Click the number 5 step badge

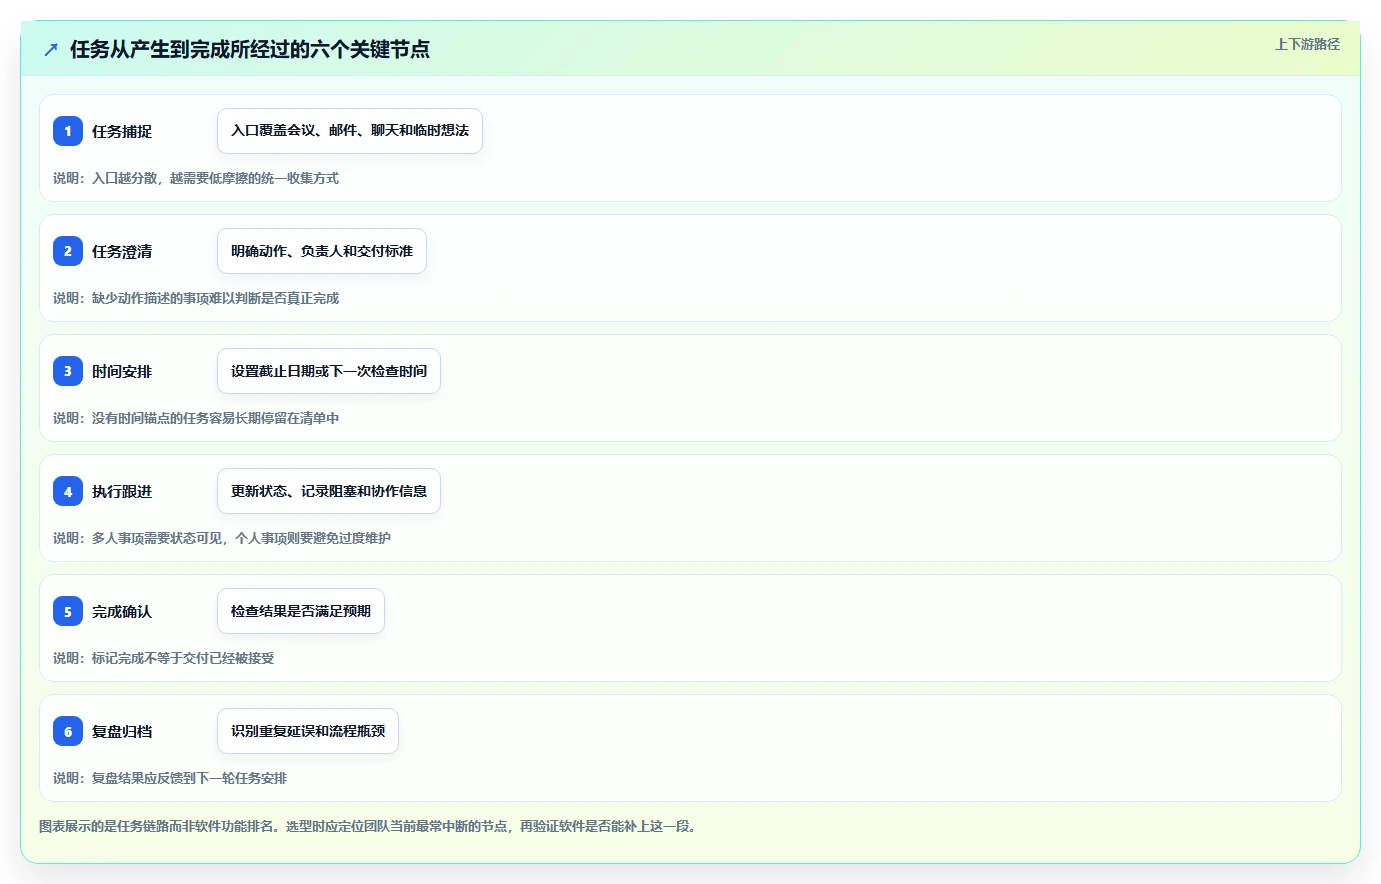pos(68,611)
